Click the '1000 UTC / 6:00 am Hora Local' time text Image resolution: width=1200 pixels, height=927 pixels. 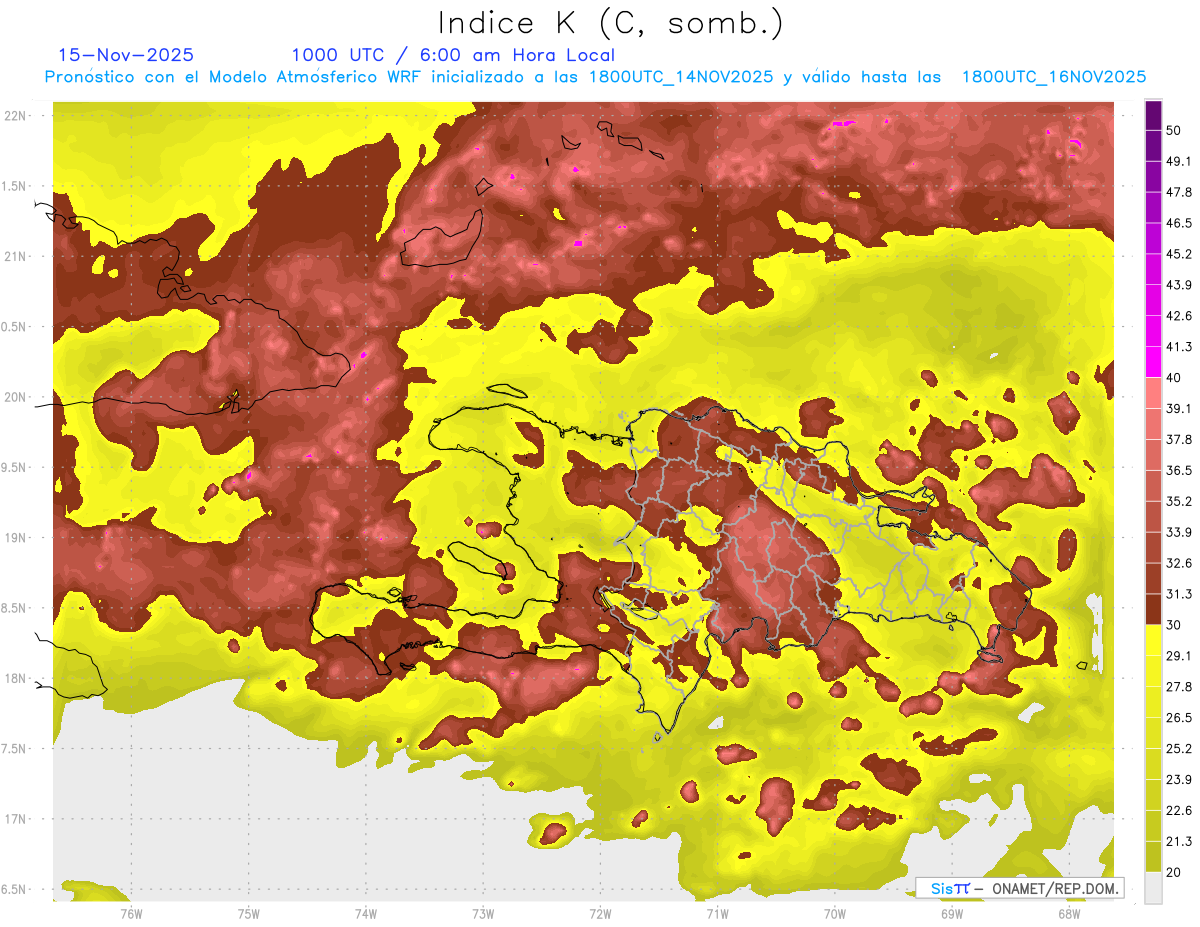click(x=453, y=55)
